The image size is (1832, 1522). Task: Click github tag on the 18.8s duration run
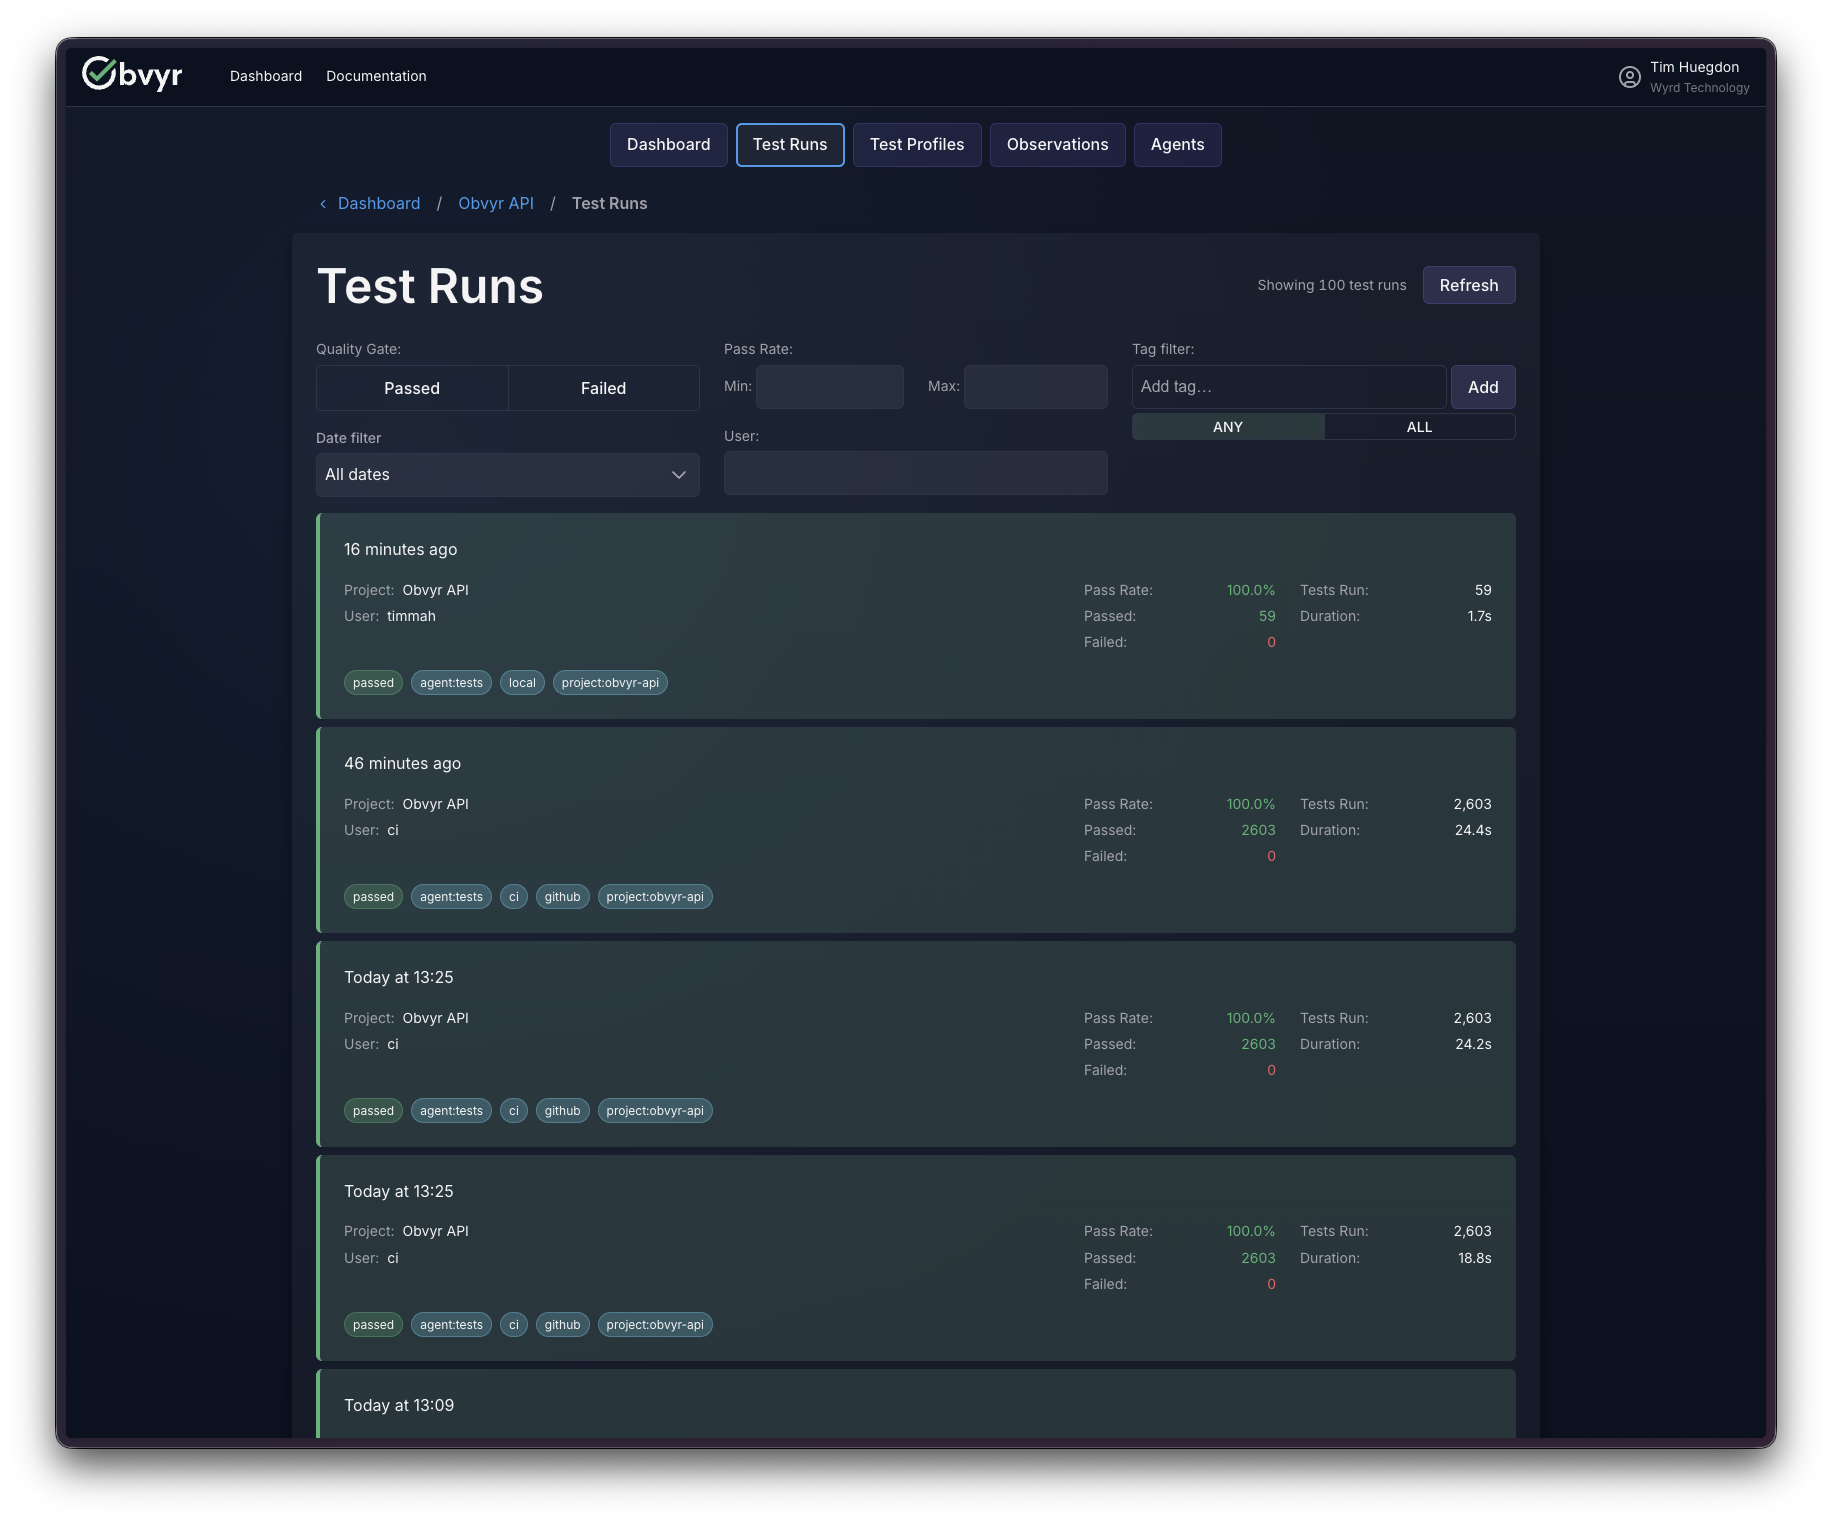tap(562, 1325)
